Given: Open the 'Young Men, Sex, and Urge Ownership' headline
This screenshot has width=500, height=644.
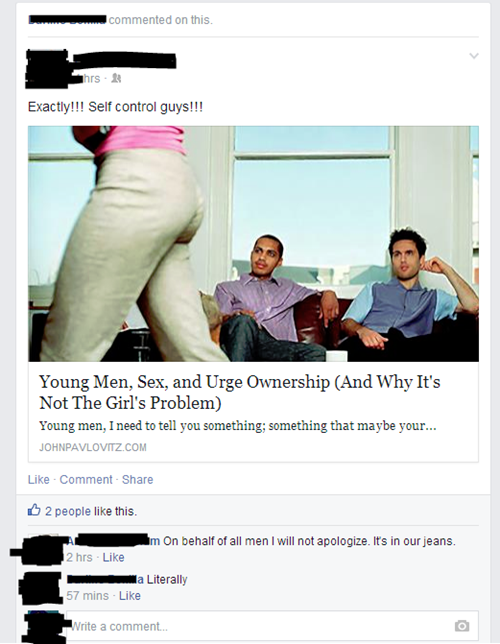Looking at the screenshot, I should pos(240,392).
